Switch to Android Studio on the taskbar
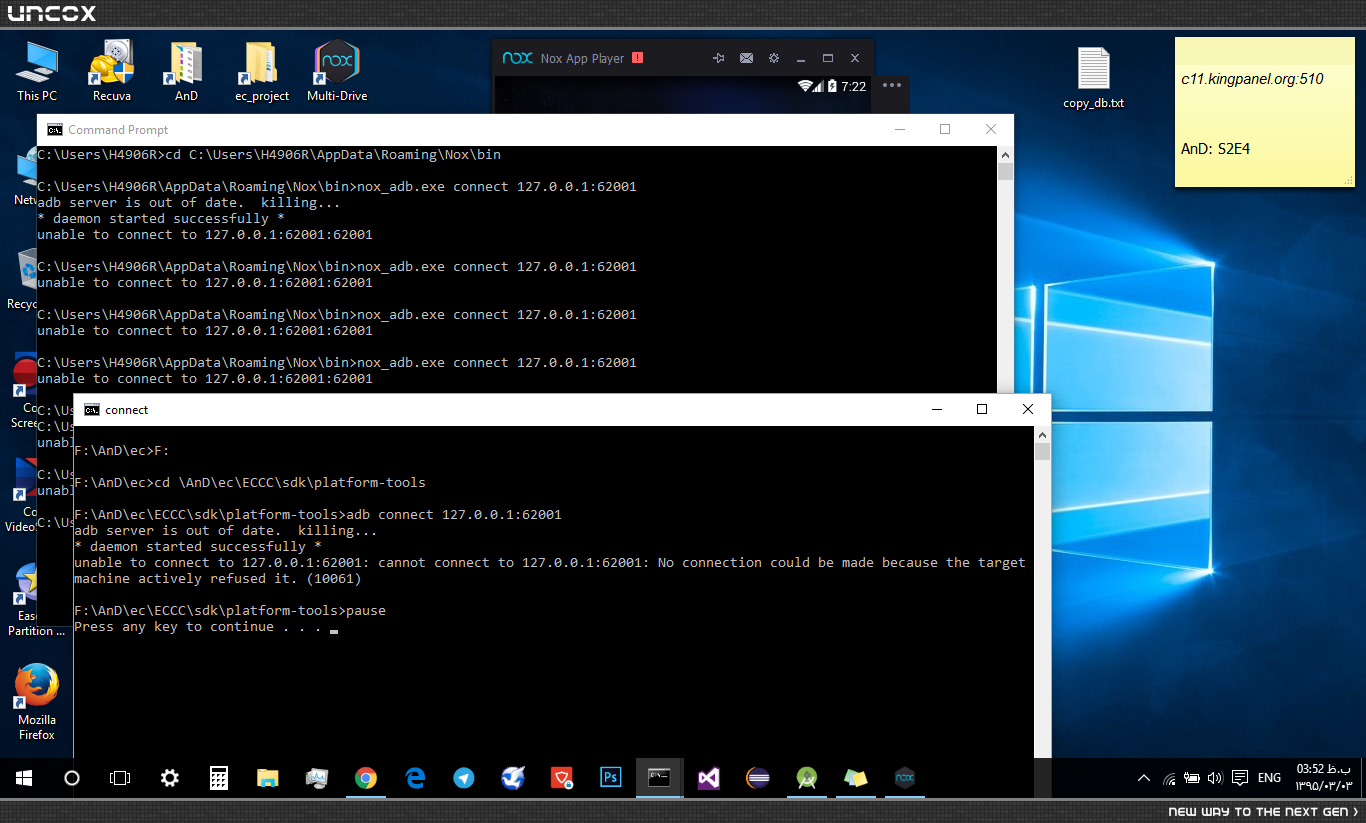Screen dimensions: 1366x823 (807, 778)
